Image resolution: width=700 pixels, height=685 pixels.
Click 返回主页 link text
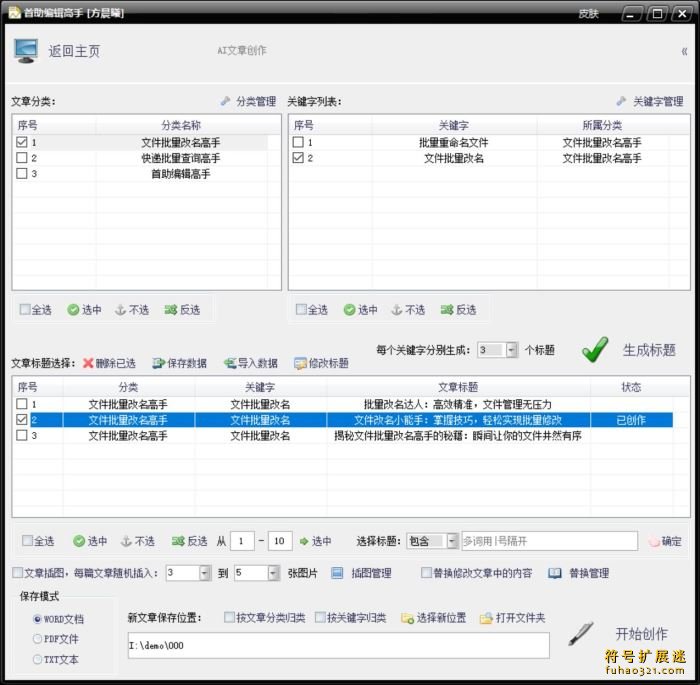(74, 51)
